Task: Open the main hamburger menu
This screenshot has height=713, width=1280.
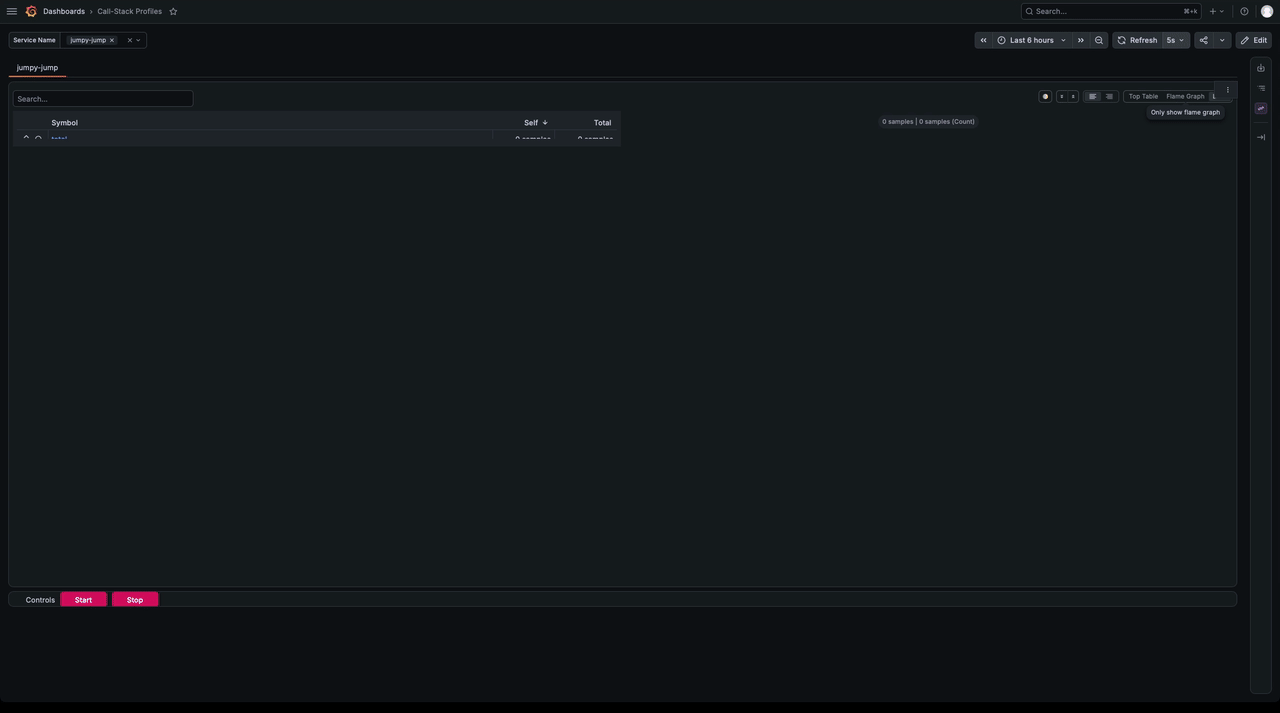Action: [x=12, y=11]
